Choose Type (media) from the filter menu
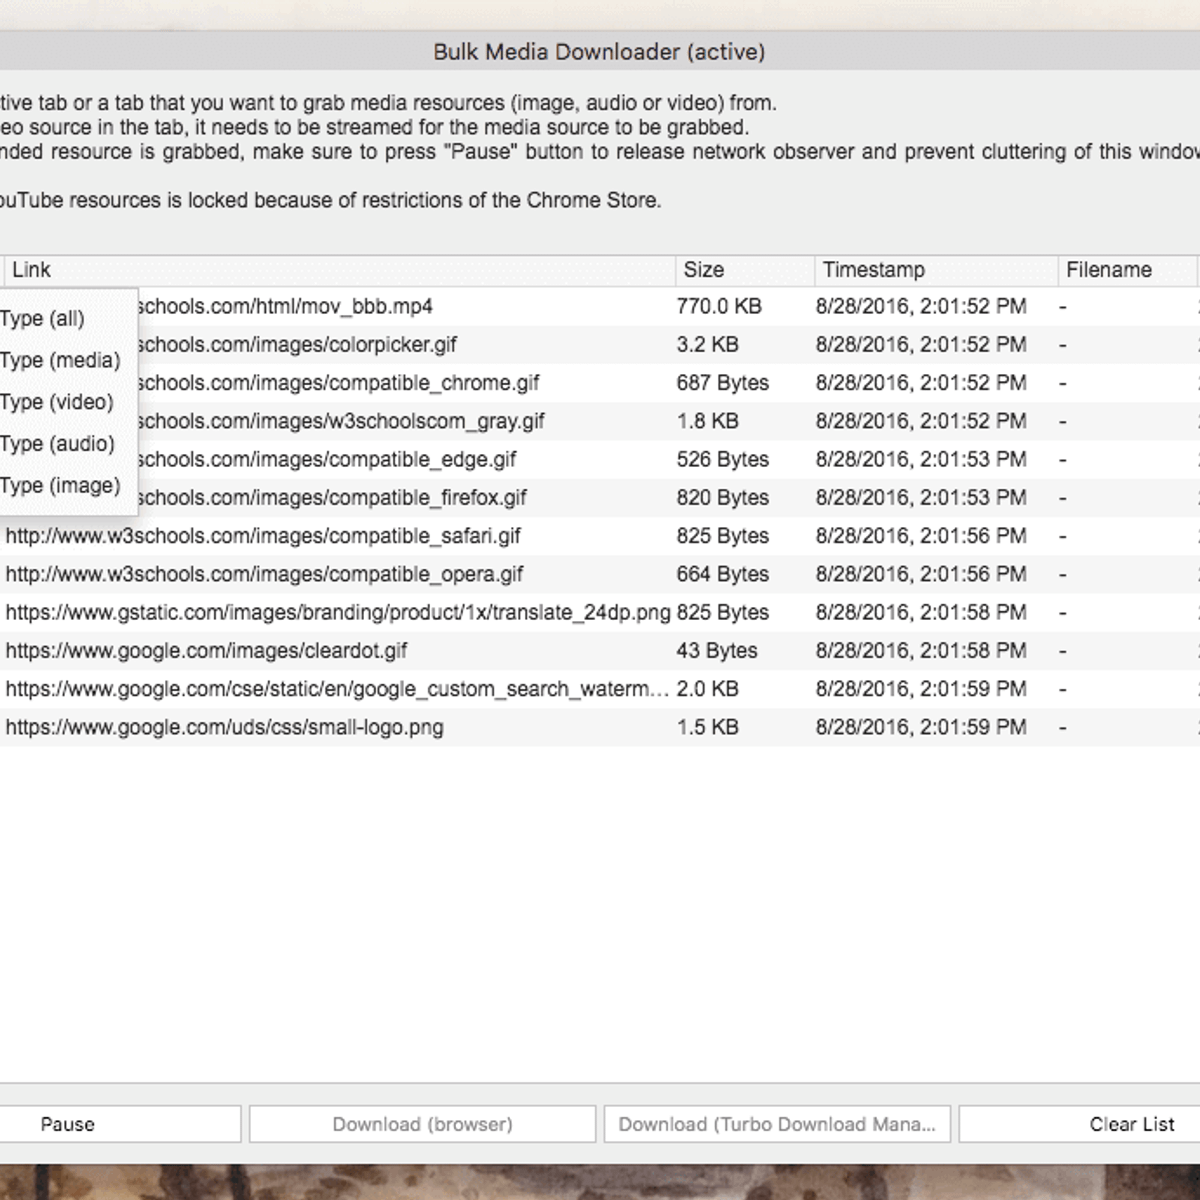Screen dimensions: 1200x1200 (60, 361)
